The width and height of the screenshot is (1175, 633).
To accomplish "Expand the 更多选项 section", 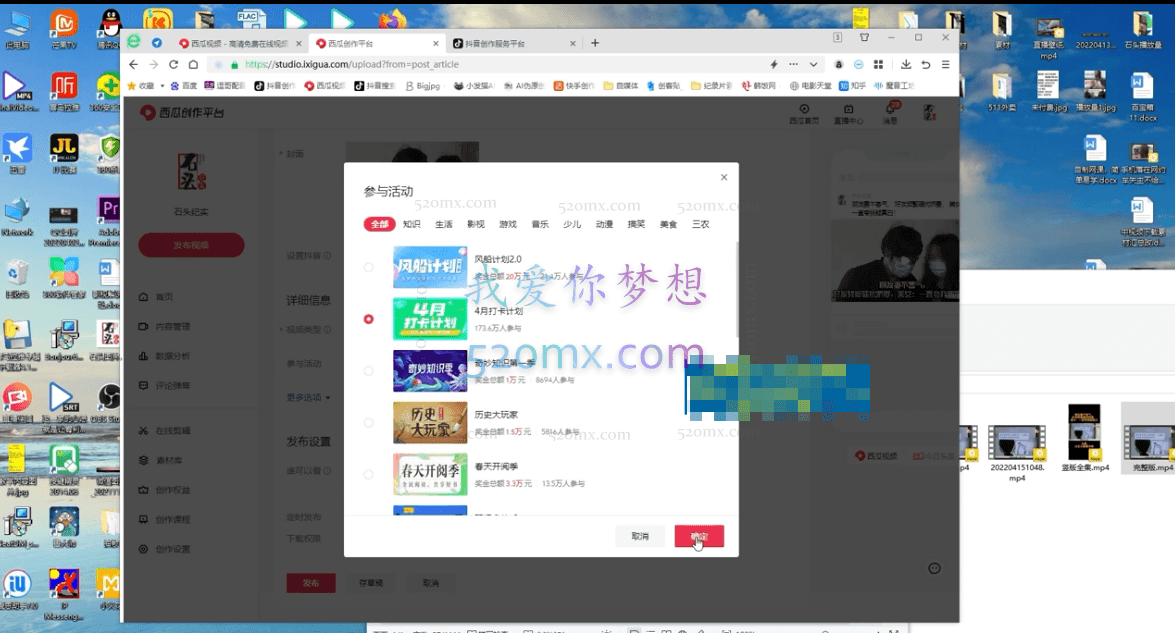I will tap(308, 397).
